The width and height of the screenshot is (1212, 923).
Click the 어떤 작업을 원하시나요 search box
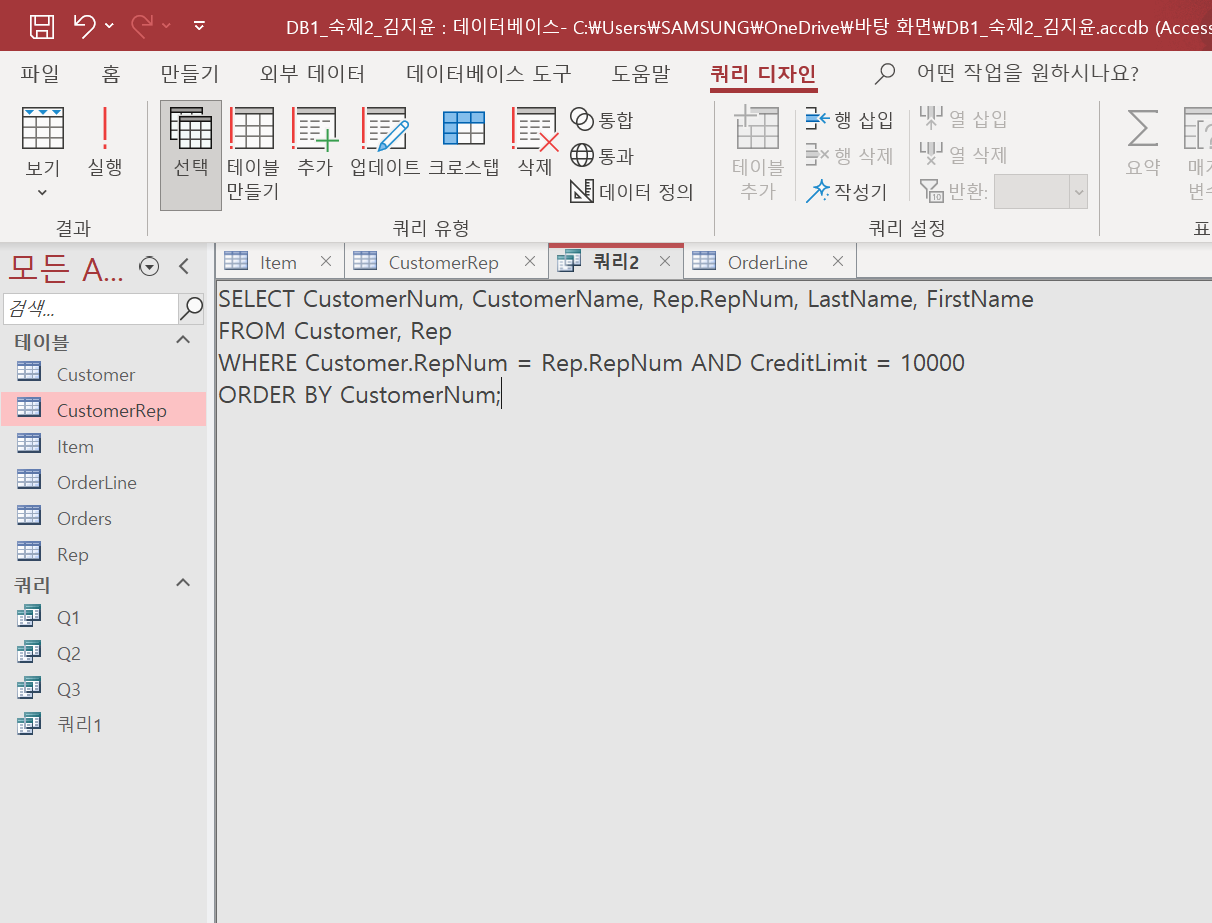click(x=1027, y=73)
